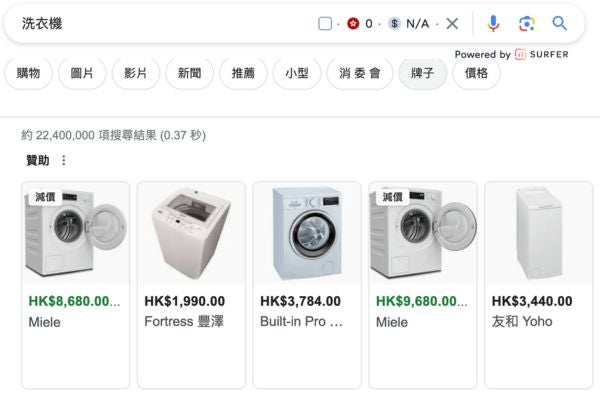Expand the 牌子 filter
This screenshot has width=600, height=400.
[422, 73]
